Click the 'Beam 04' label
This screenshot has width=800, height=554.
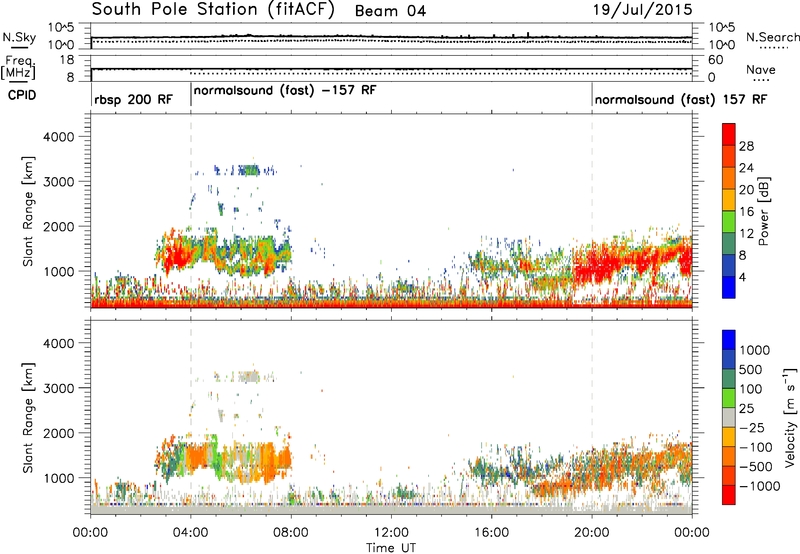coord(390,11)
